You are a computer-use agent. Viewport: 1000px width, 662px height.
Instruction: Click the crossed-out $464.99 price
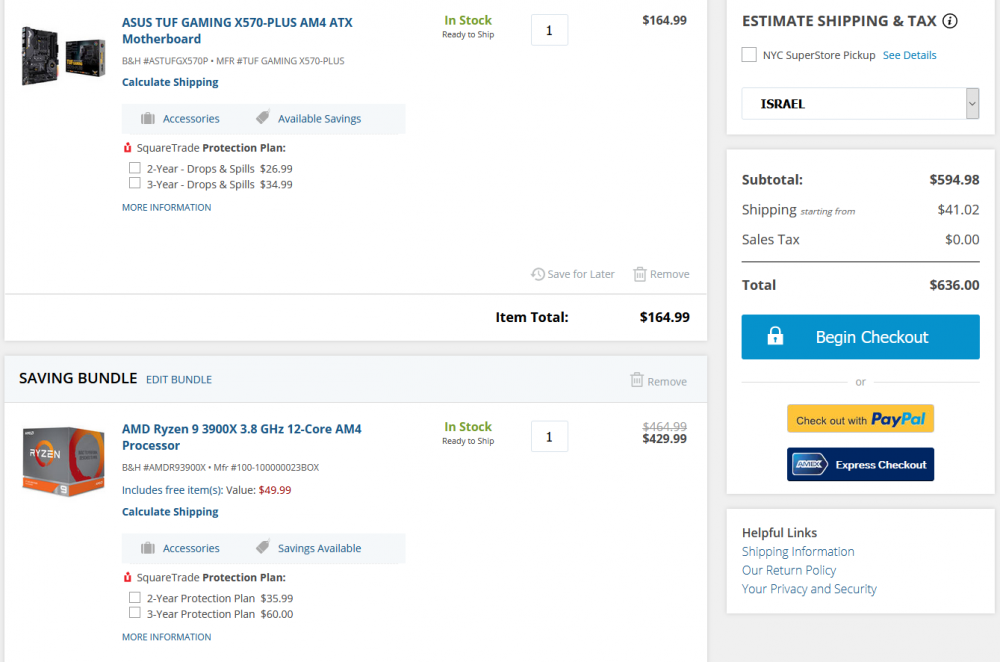click(x=665, y=426)
